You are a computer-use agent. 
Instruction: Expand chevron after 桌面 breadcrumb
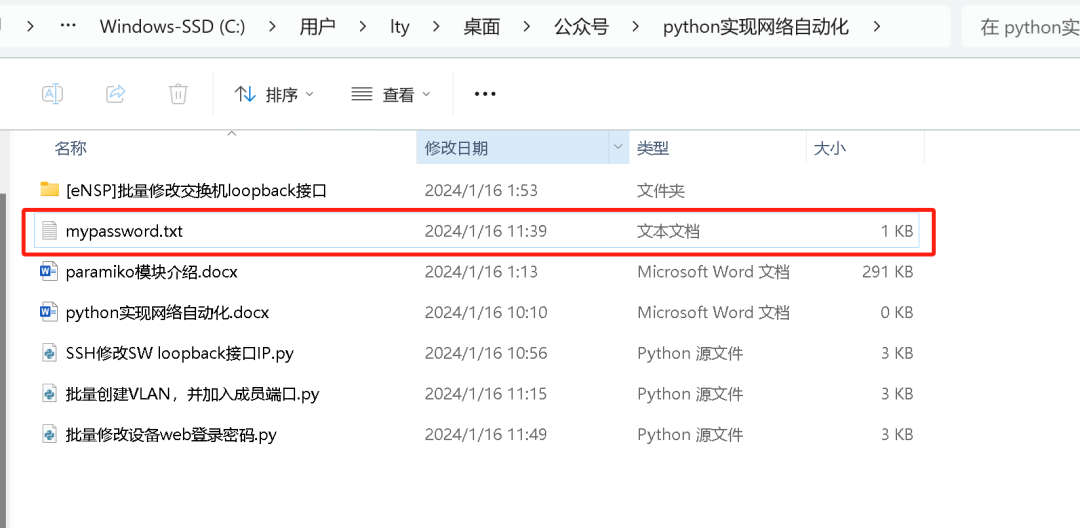(x=527, y=27)
